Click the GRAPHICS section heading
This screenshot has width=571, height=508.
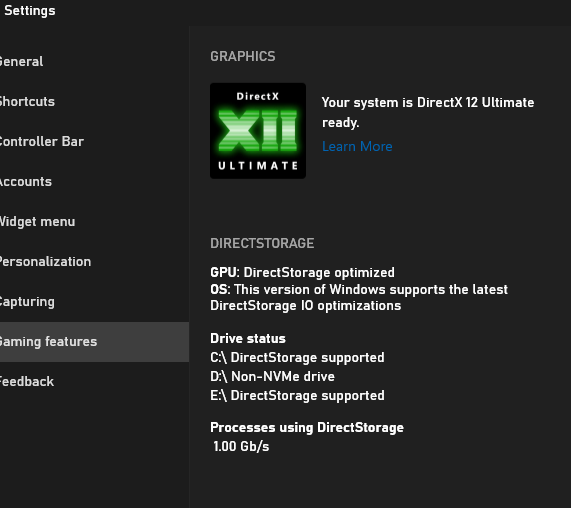(x=243, y=56)
